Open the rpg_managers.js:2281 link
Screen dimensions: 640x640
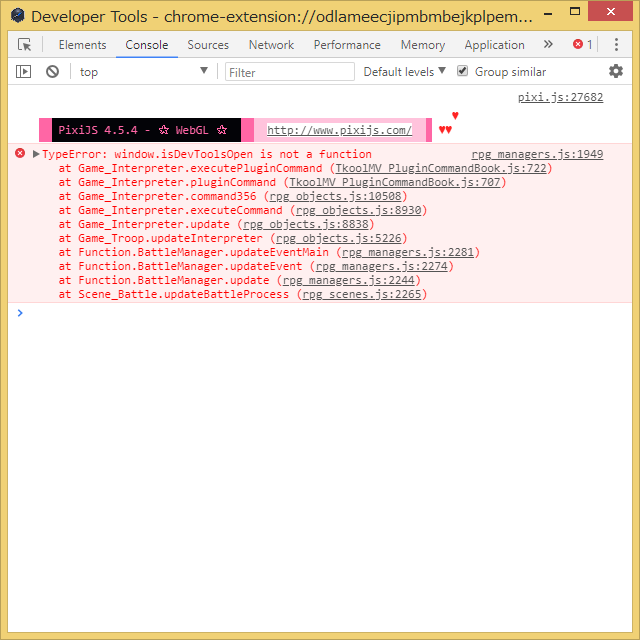click(x=408, y=252)
